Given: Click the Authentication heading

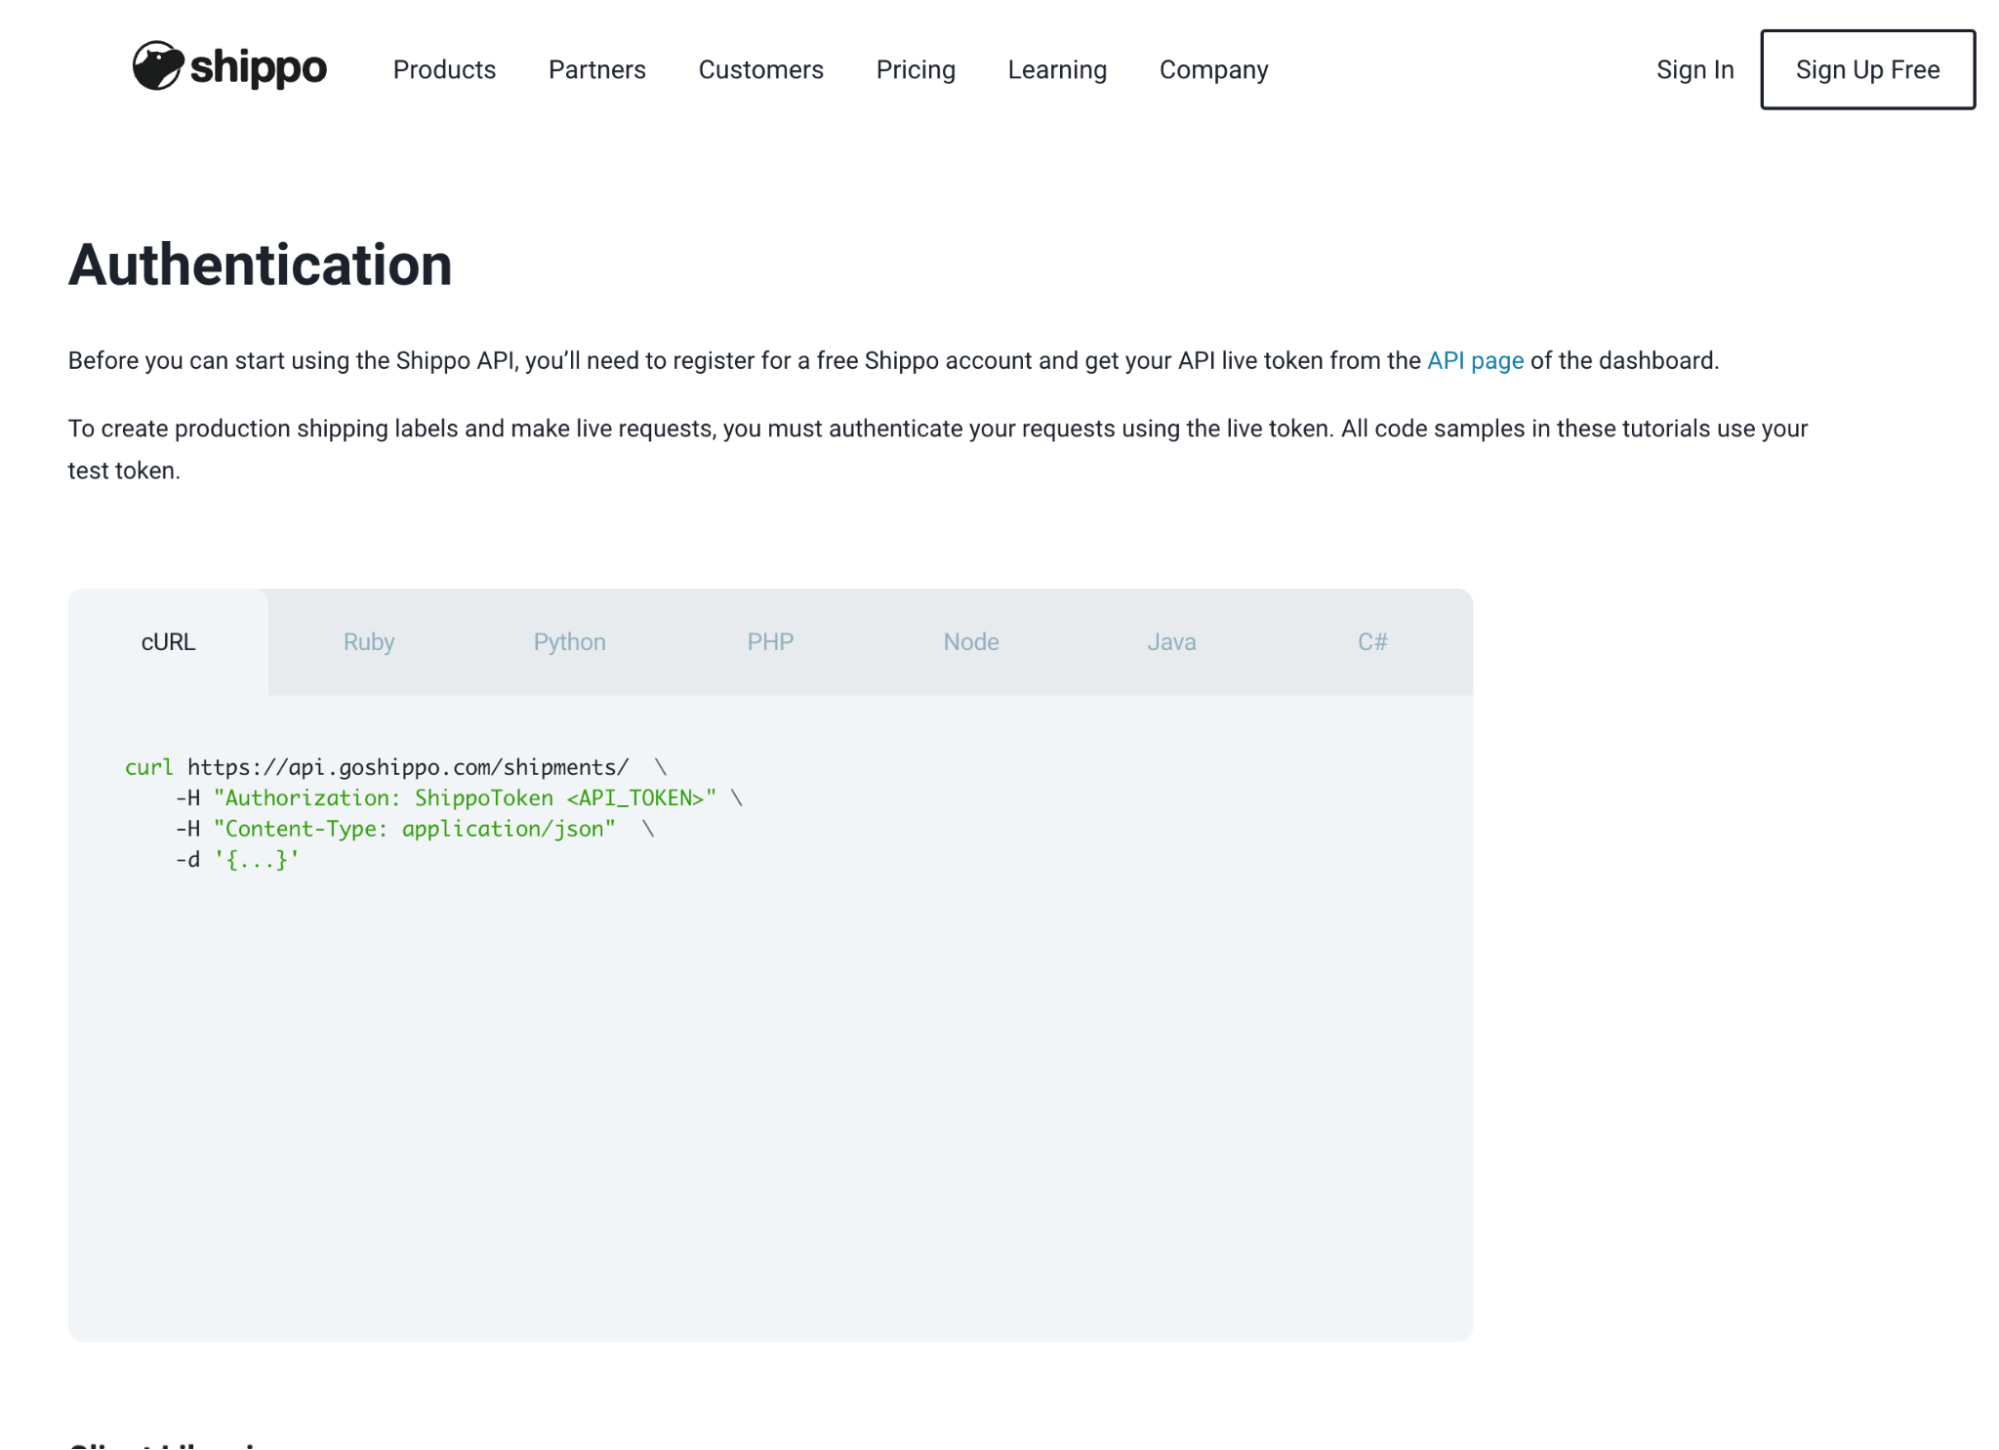Looking at the screenshot, I should pos(260,265).
